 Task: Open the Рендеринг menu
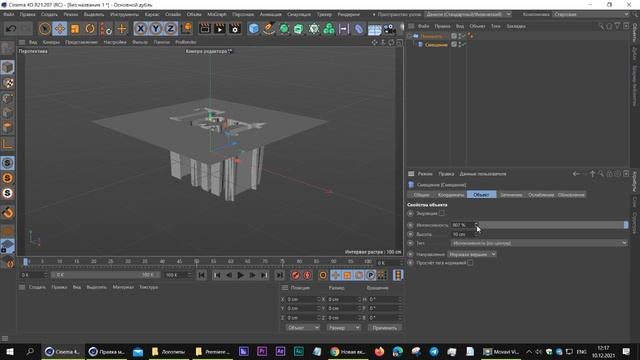coord(348,14)
